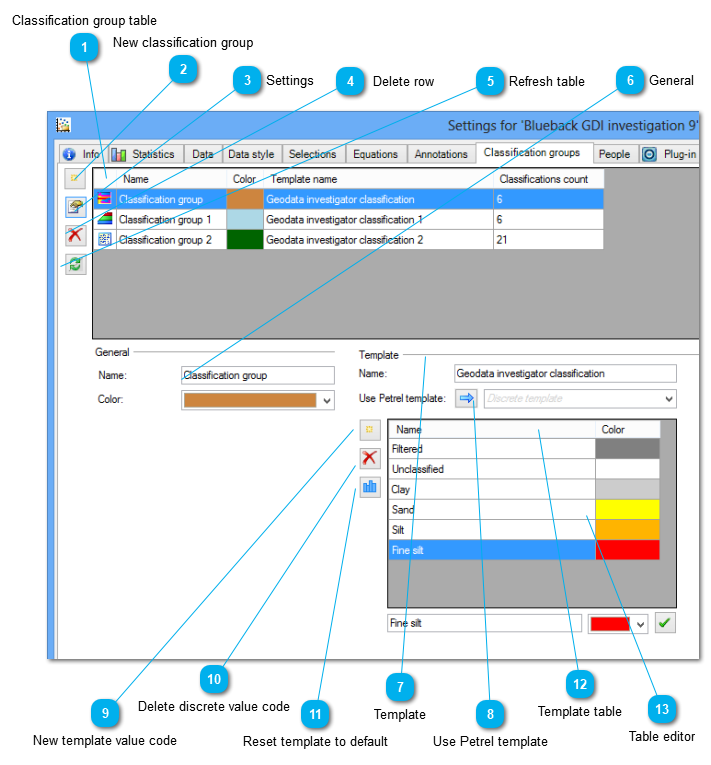The image size is (711, 765).
Task: Click template table Color column header
Action: click(x=627, y=429)
